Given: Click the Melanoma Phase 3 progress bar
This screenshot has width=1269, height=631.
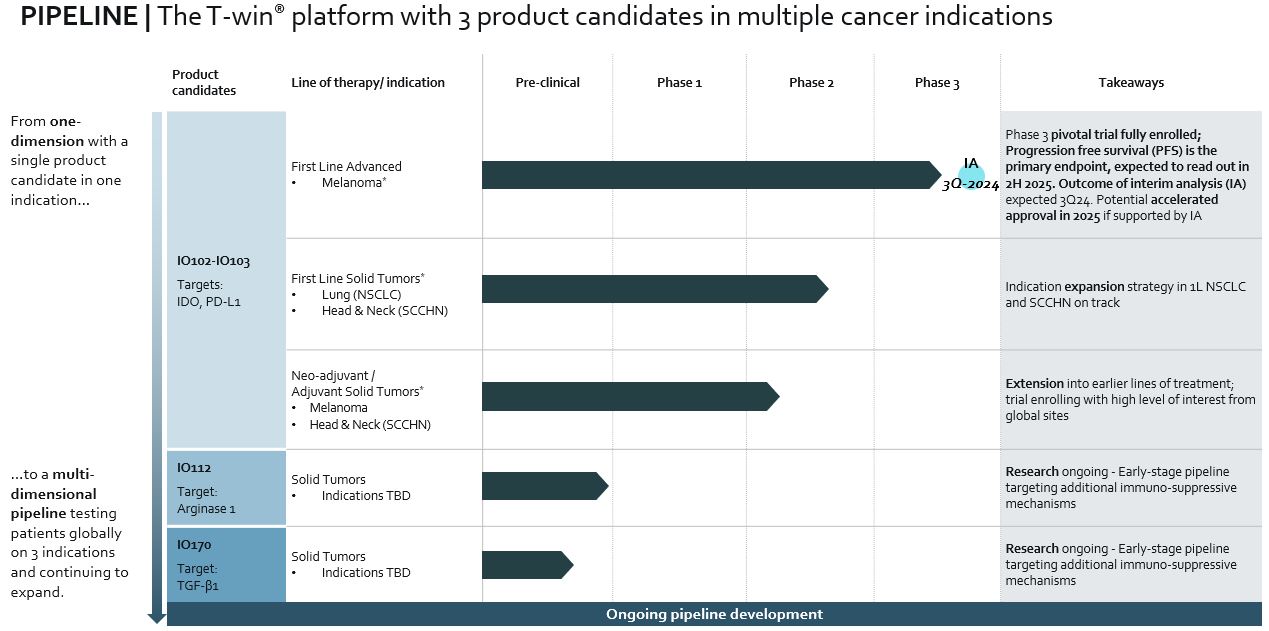Looking at the screenshot, I should point(712,175).
